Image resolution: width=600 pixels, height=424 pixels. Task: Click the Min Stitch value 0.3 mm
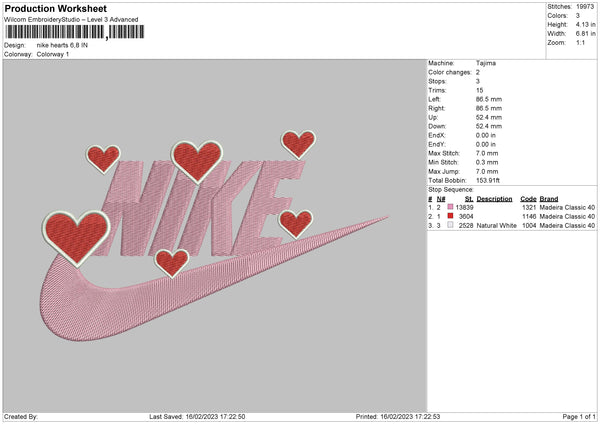pos(487,162)
